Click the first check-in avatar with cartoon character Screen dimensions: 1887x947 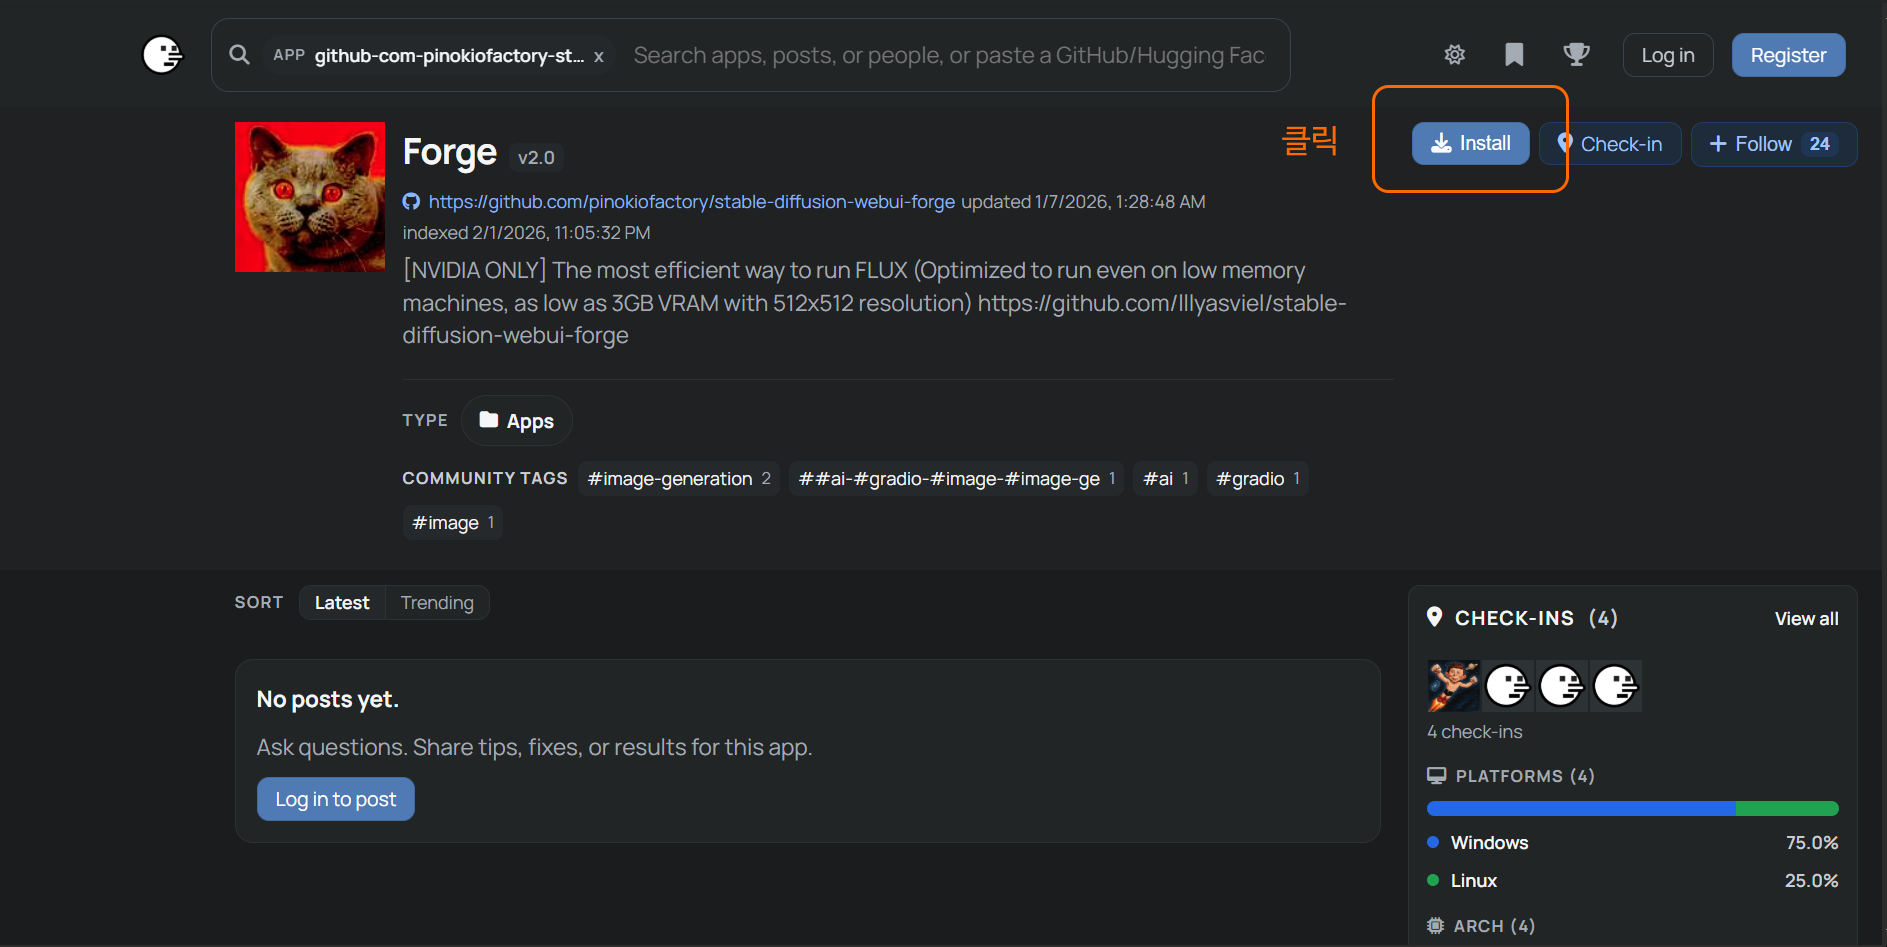(1453, 686)
